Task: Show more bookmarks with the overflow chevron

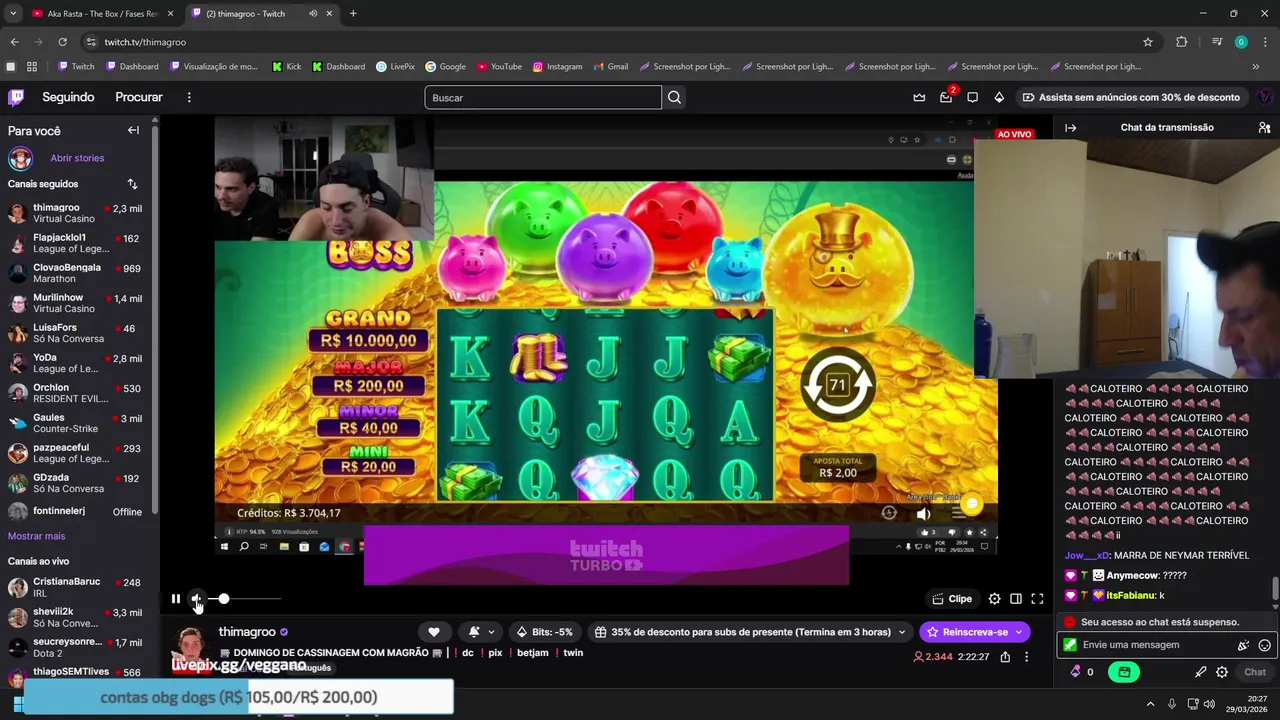Action: click(x=1256, y=67)
